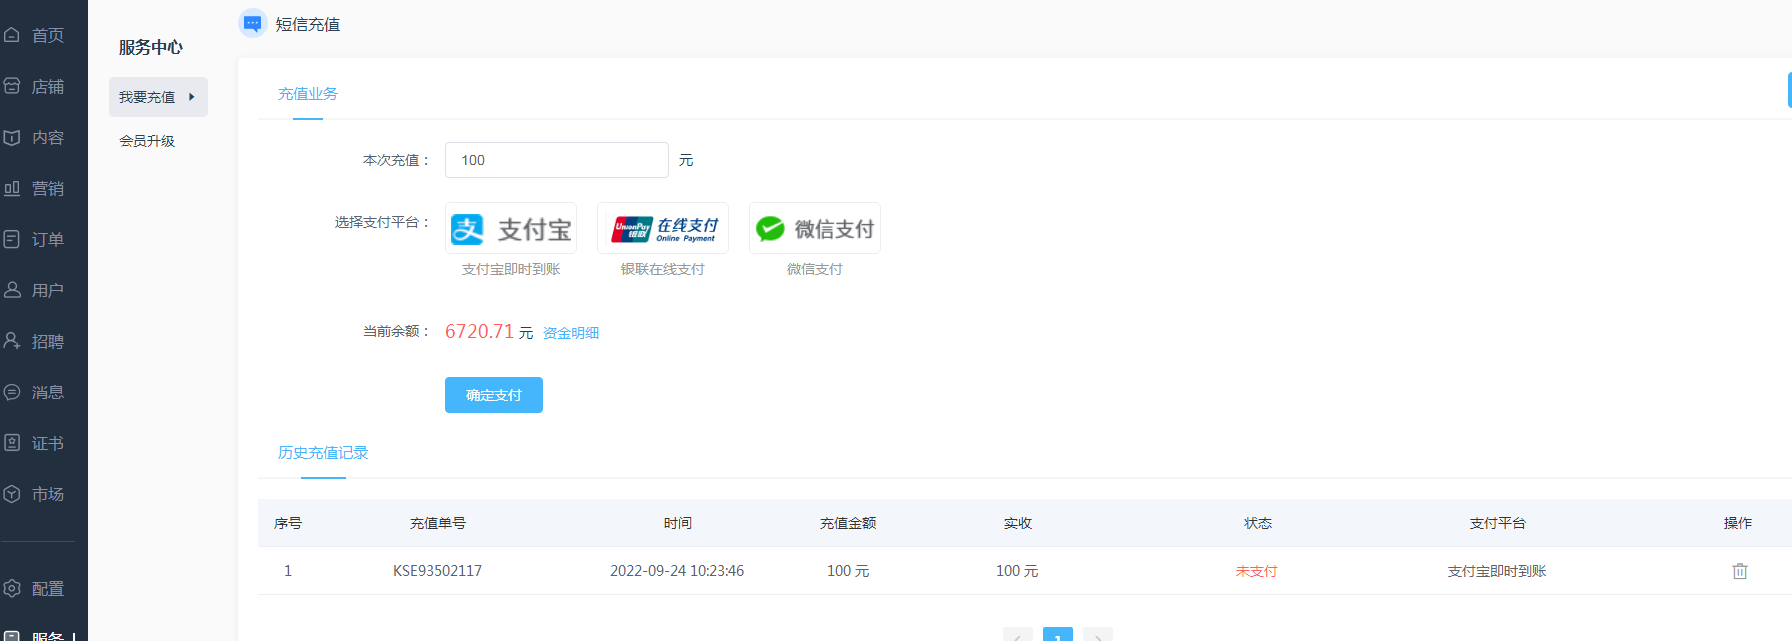Open the 资金明细 link
The width and height of the screenshot is (1792, 641).
point(571,333)
